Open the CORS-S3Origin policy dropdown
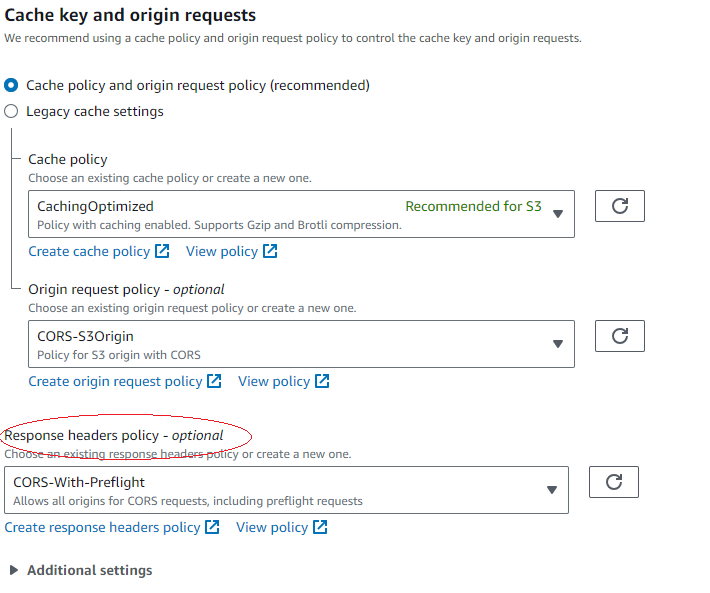This screenshot has width=710, height=593. pyautogui.click(x=301, y=344)
